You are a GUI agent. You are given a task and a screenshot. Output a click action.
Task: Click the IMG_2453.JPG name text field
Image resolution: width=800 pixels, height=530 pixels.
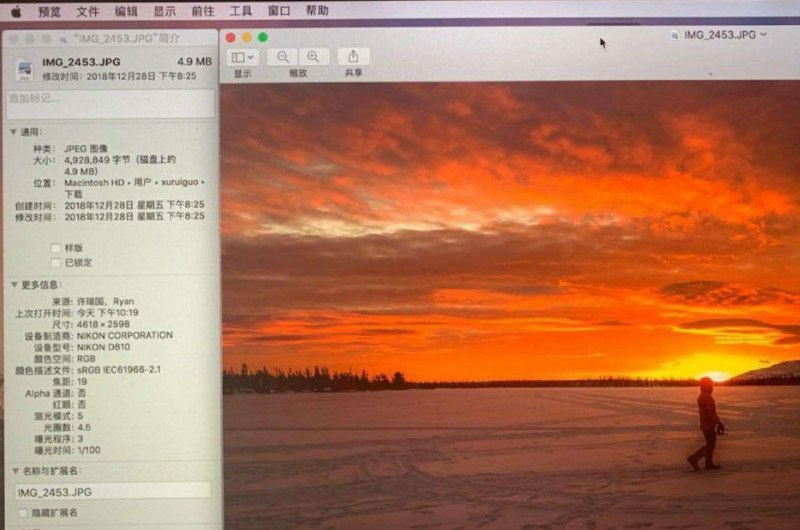click(x=113, y=492)
